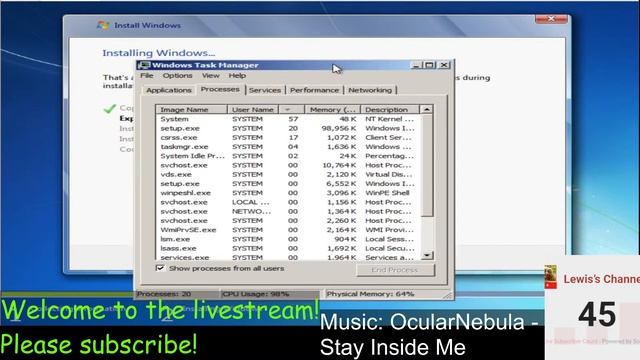Switch to the Services tab
This screenshot has height=360, width=640.
[x=265, y=90]
